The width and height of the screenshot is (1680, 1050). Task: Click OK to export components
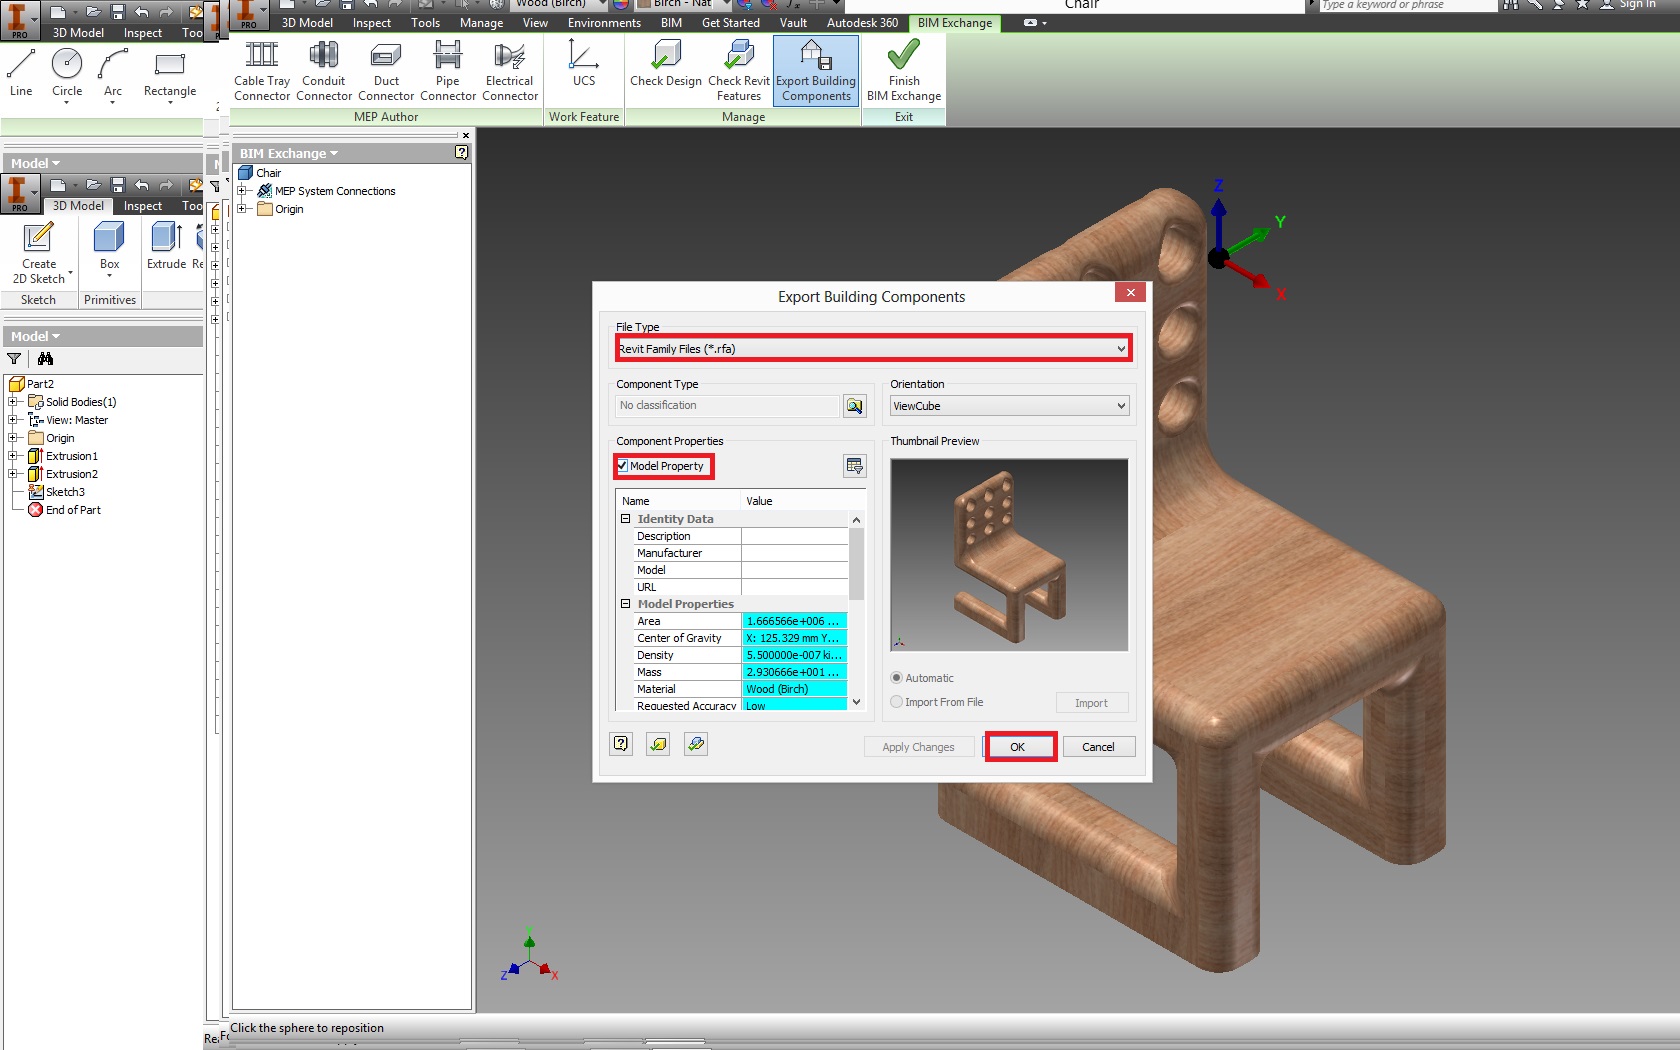pos(1017,747)
